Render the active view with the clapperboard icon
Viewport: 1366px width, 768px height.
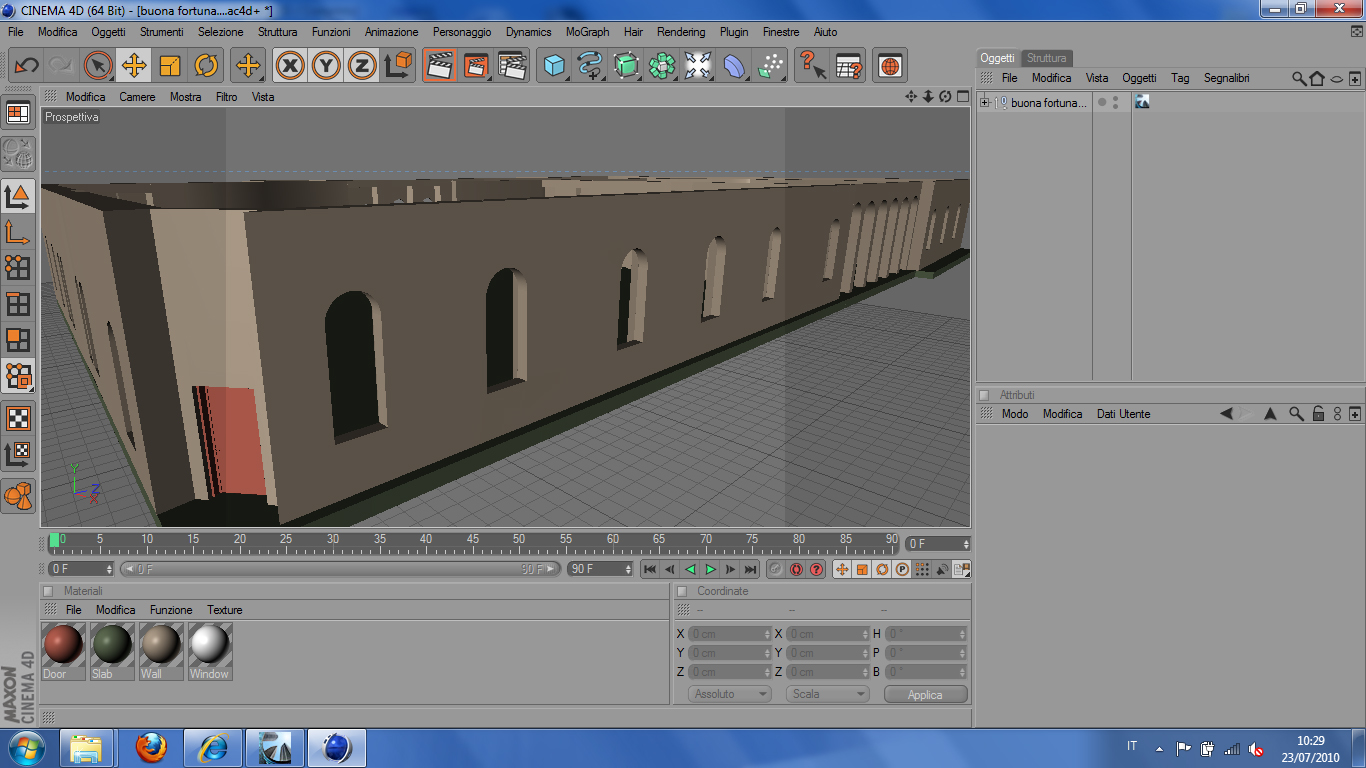tap(440, 66)
